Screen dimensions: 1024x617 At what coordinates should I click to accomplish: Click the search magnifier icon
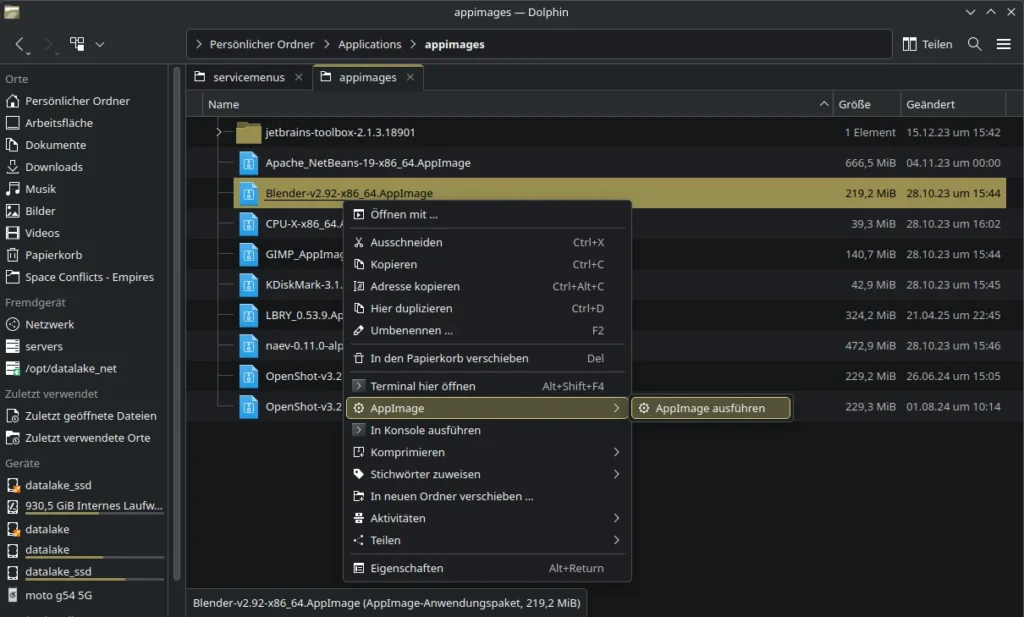974,44
